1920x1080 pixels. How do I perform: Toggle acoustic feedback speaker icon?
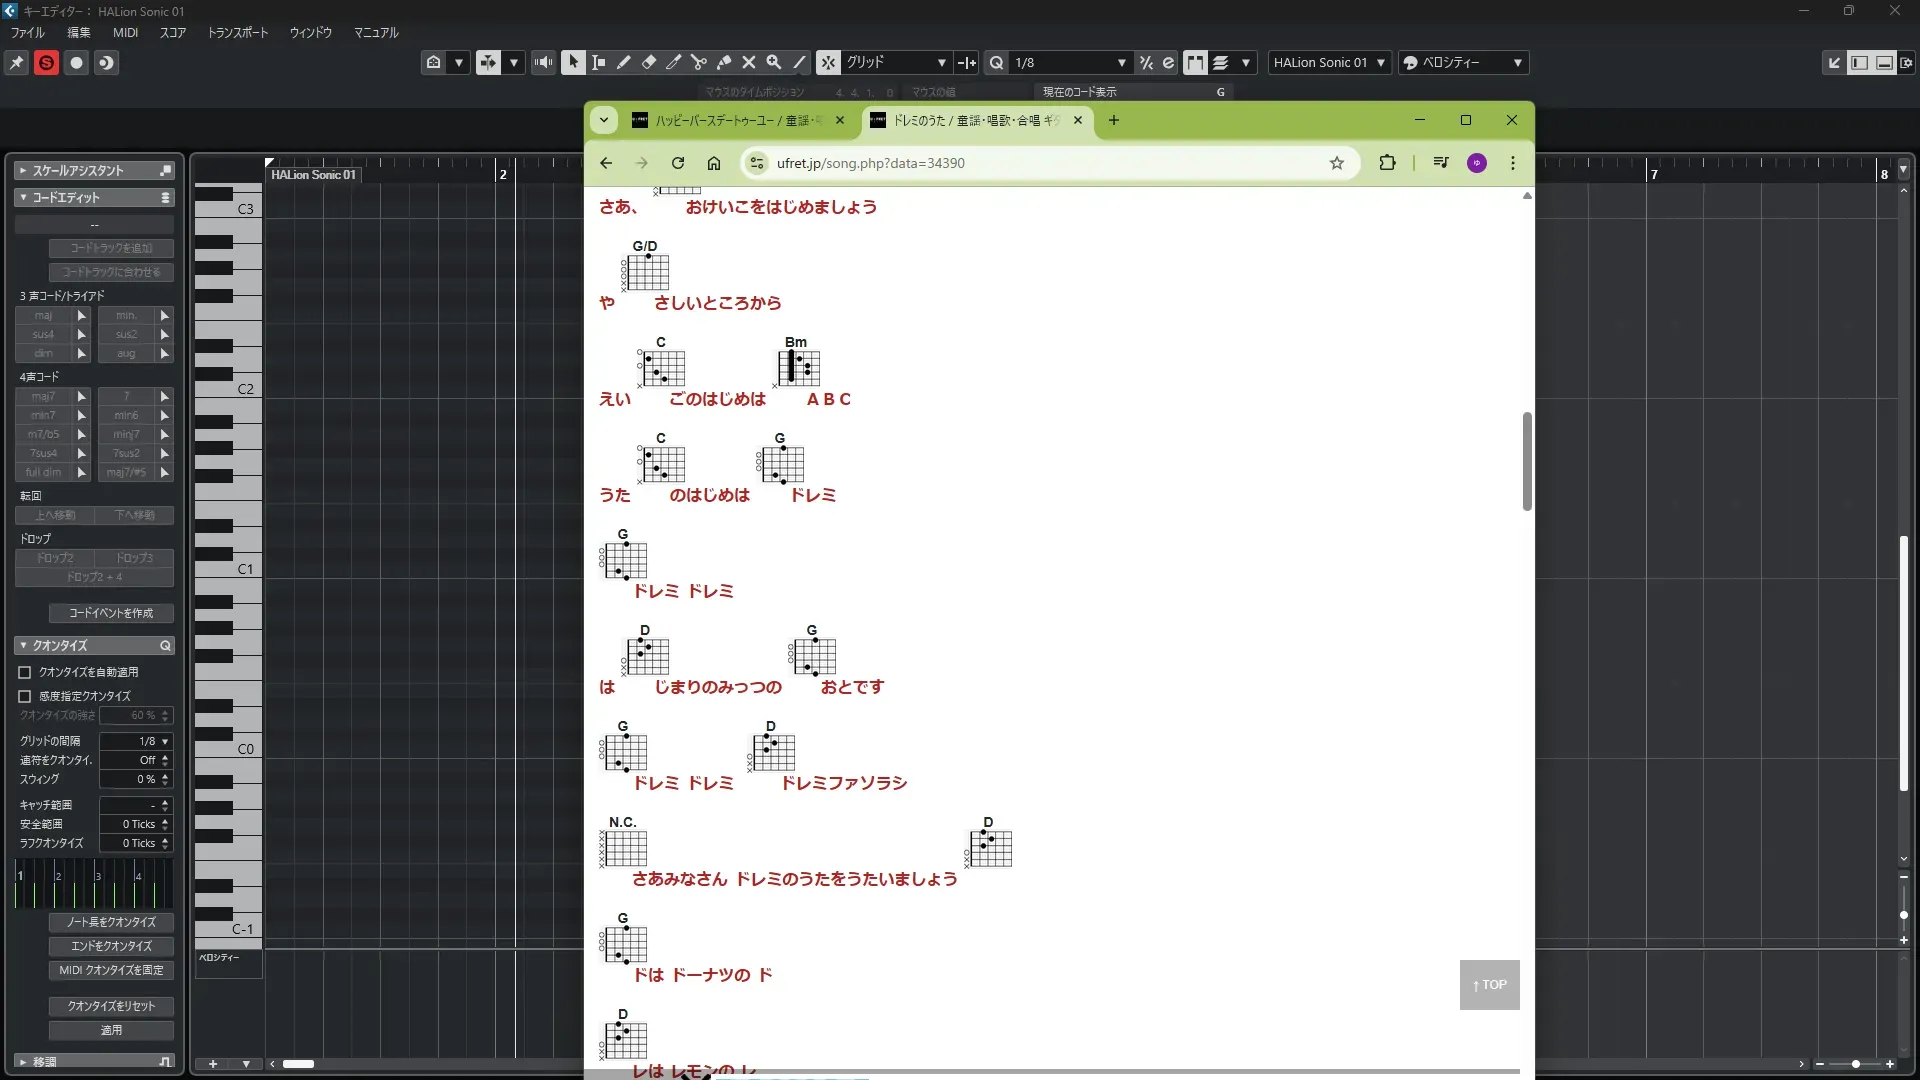click(543, 62)
